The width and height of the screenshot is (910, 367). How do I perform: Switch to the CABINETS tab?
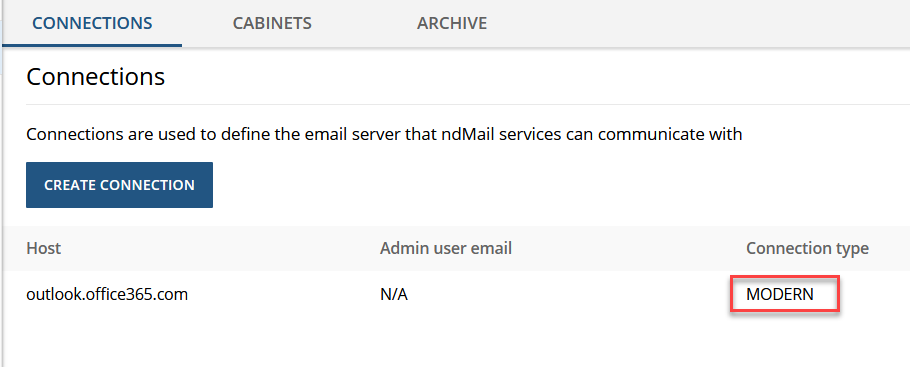[x=272, y=23]
